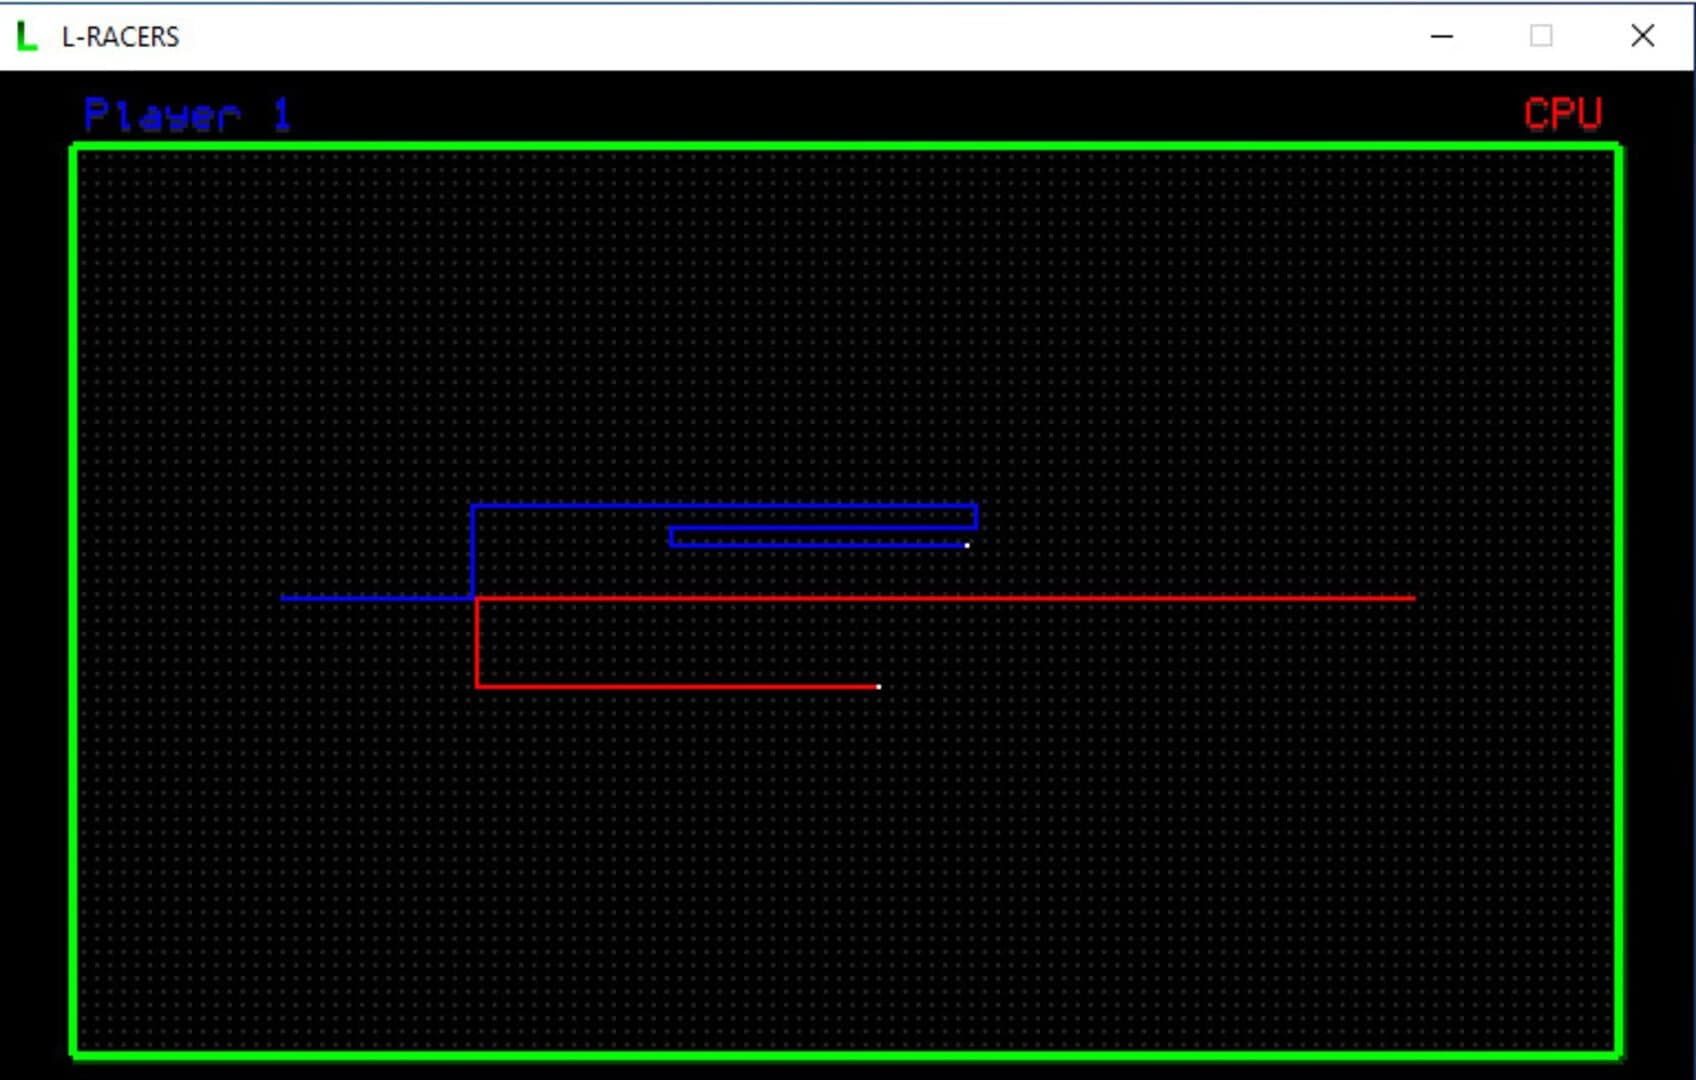Image resolution: width=1696 pixels, height=1080 pixels.
Task: Click the disabled maximize button
Action: pyautogui.click(x=1541, y=36)
